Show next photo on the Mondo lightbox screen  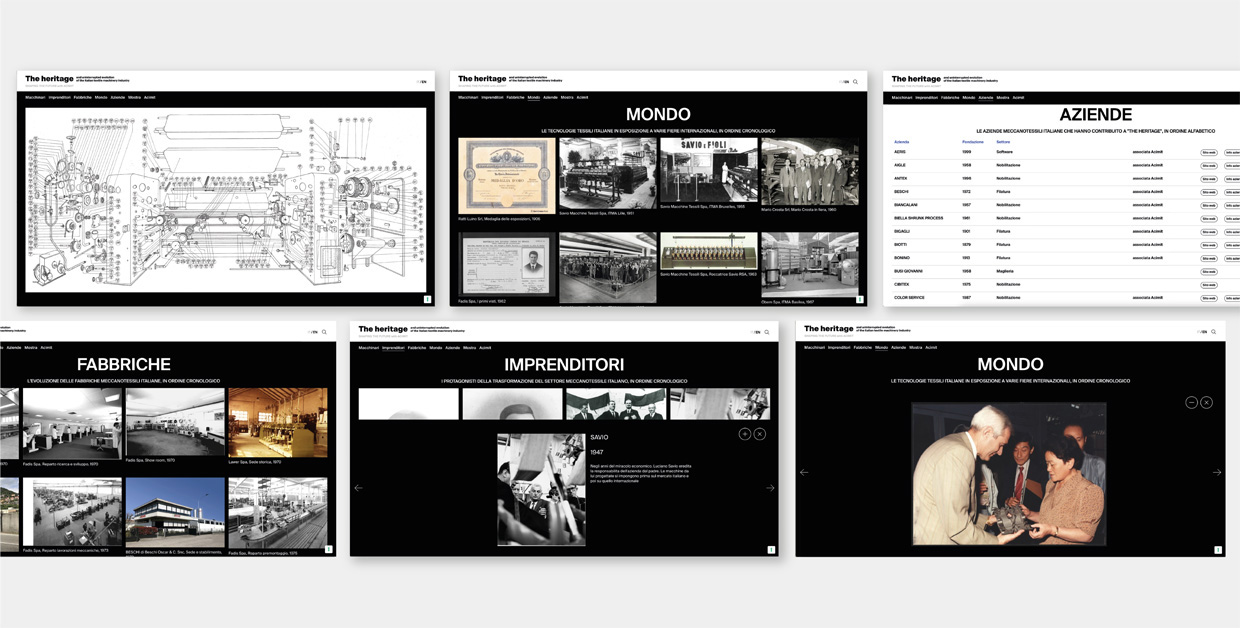[x=1217, y=472]
